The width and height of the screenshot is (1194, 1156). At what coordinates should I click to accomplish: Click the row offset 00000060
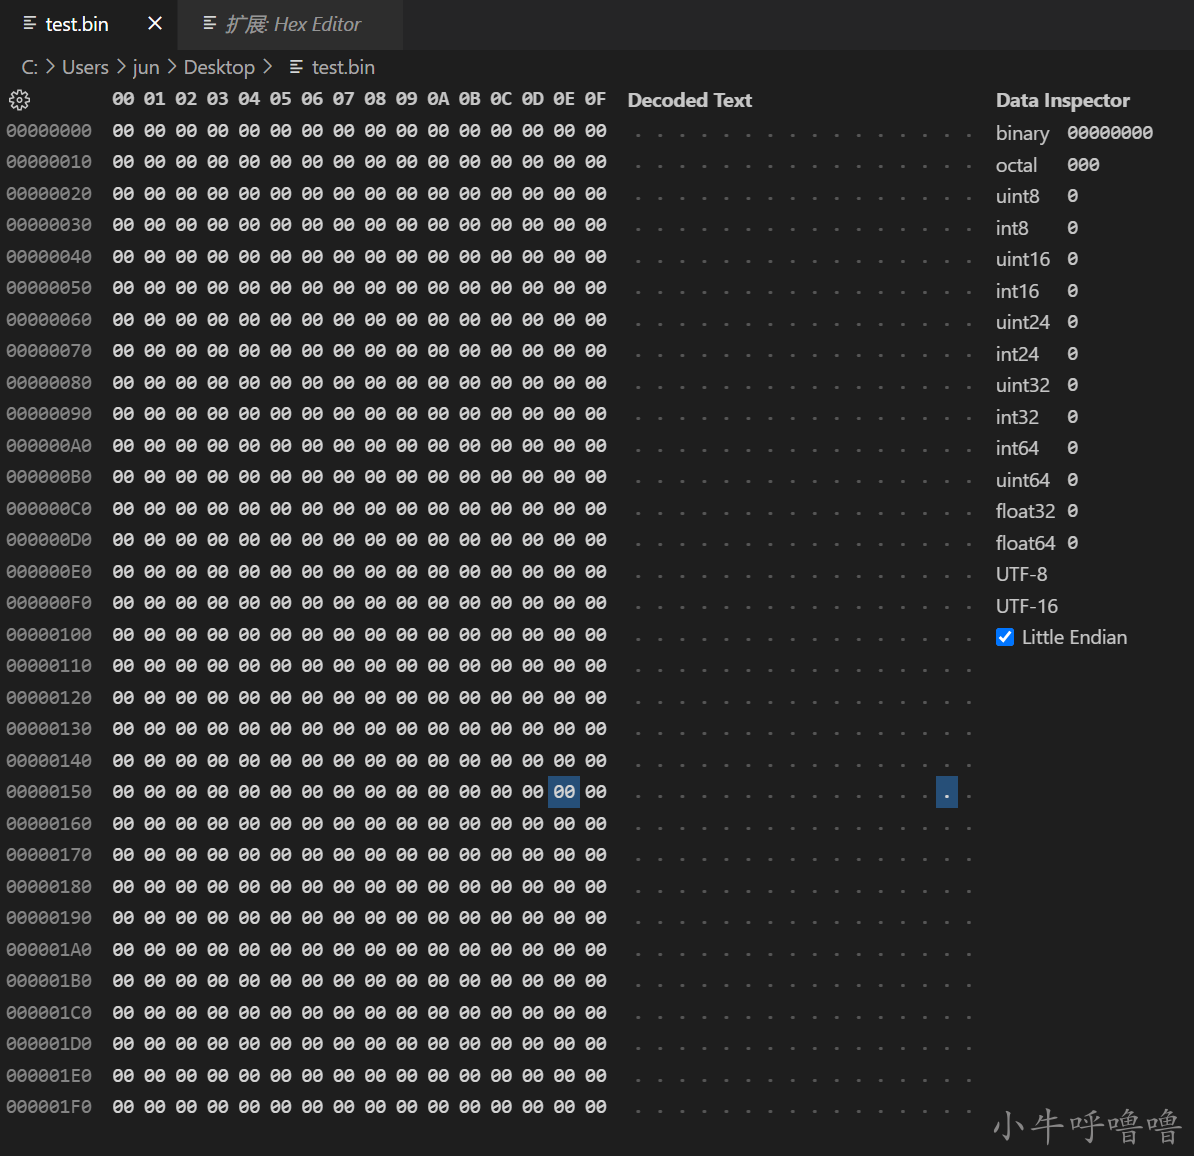pyautogui.click(x=49, y=320)
